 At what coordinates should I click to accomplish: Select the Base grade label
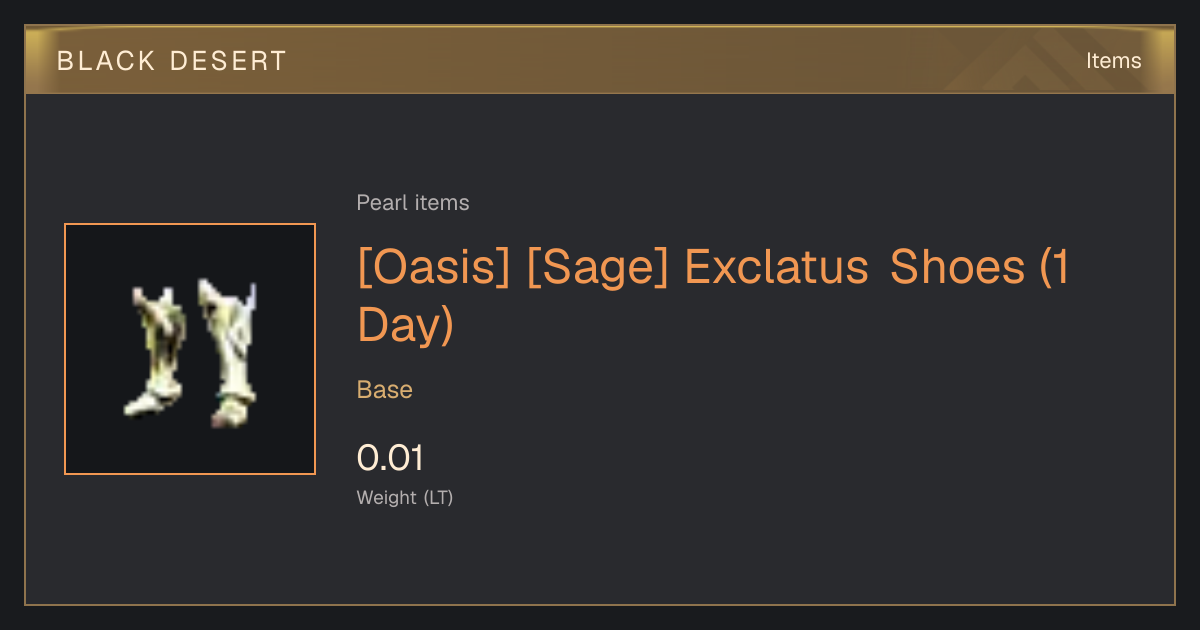[x=385, y=390]
